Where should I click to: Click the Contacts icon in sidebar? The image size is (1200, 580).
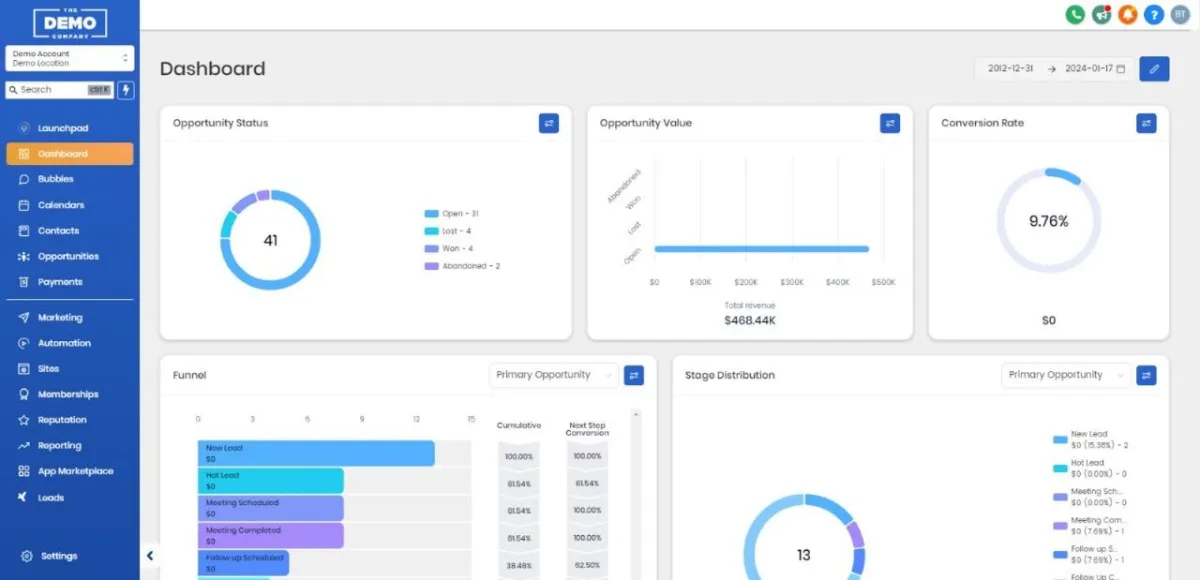coord(24,231)
